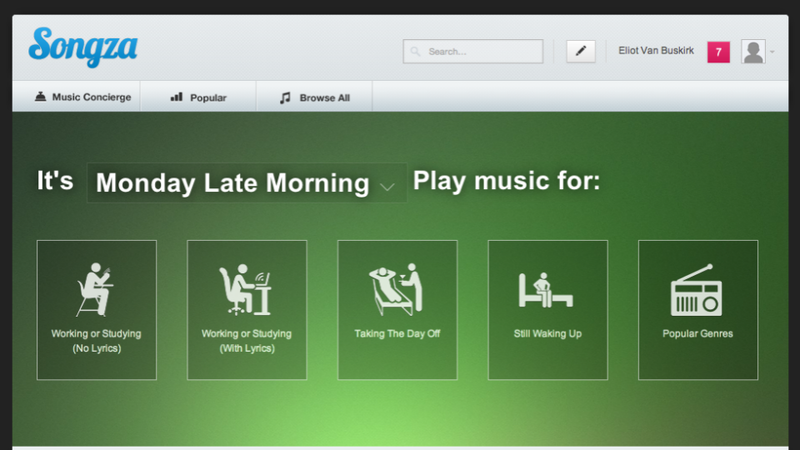Screen dimensions: 800x450
Task: Select Working or Studying (With Lyrics) label
Action: pos(247,341)
